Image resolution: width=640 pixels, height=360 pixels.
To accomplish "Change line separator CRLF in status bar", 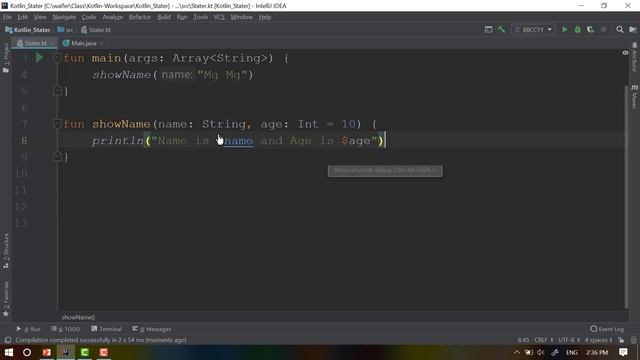I will point(543,340).
